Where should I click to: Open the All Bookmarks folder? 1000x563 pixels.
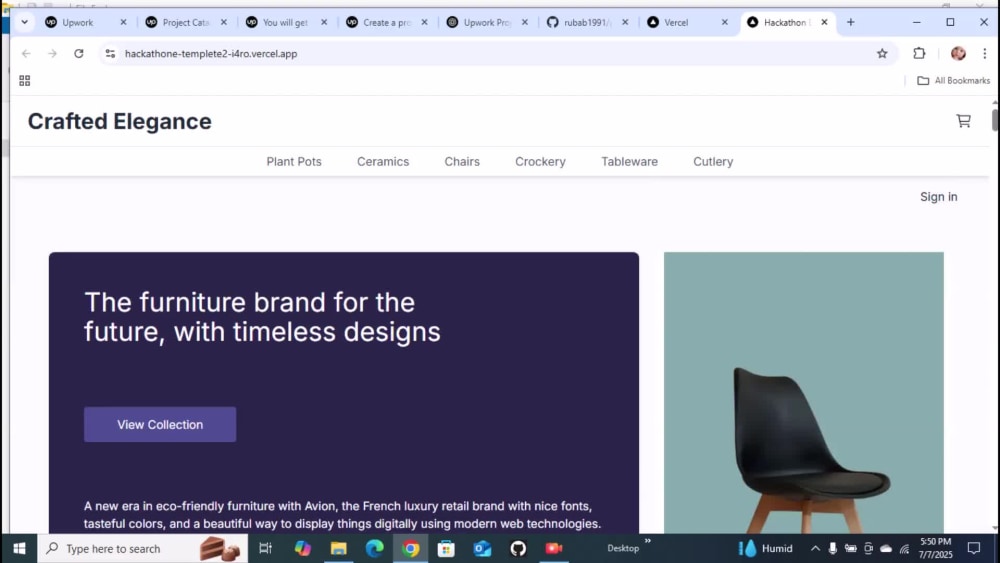pyautogui.click(x=953, y=80)
